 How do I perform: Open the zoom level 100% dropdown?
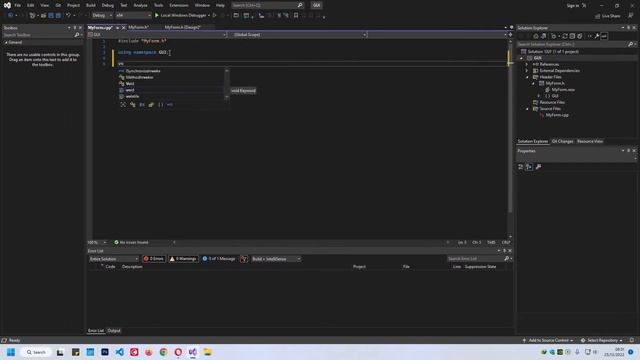(97, 242)
